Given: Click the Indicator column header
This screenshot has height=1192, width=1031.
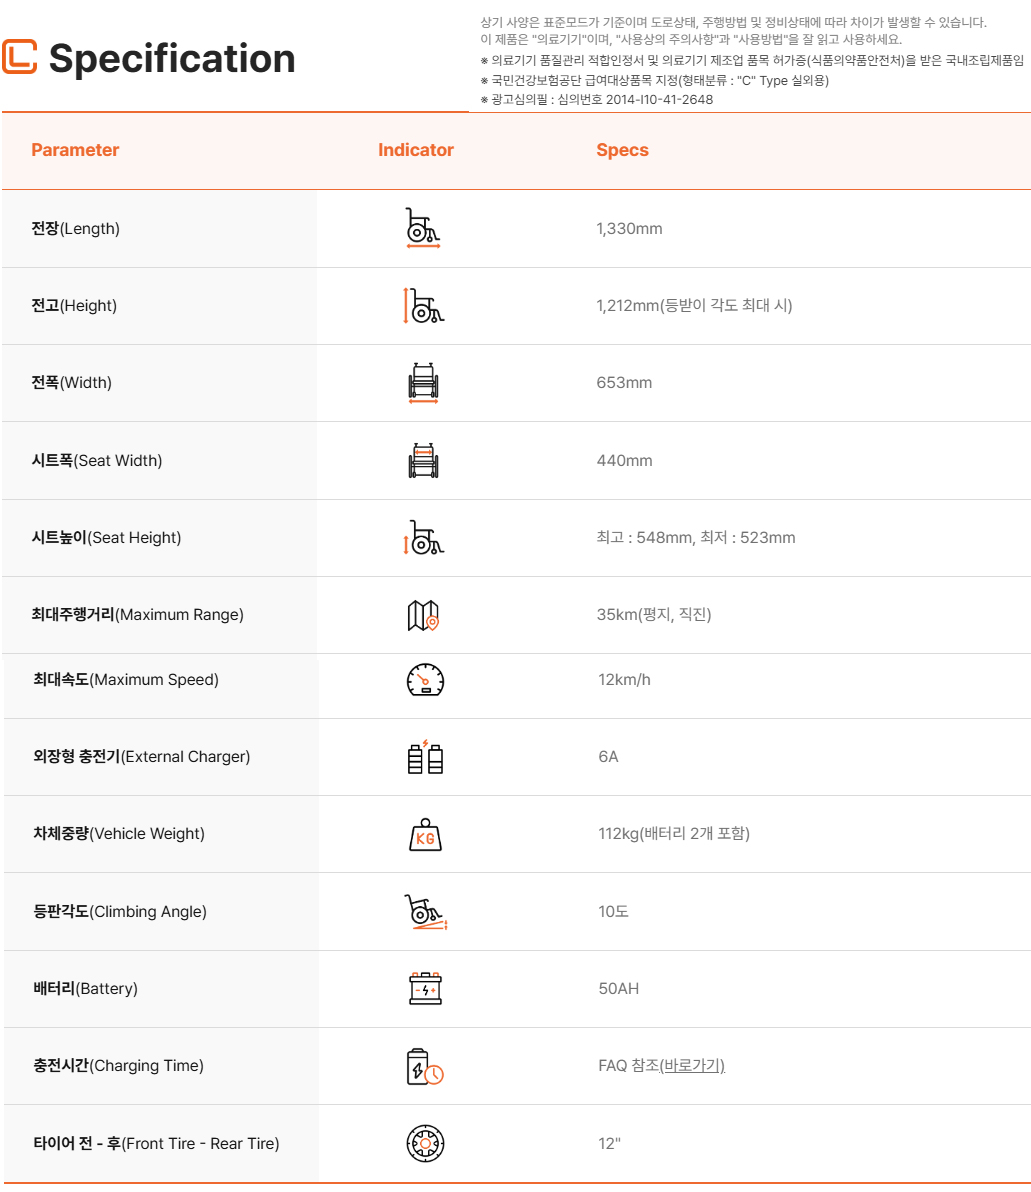Looking at the screenshot, I should tap(416, 150).
